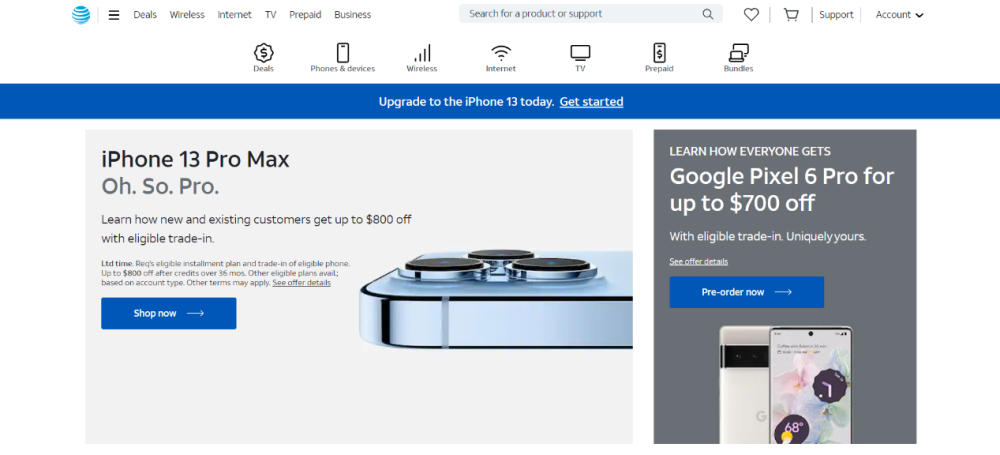The width and height of the screenshot is (1000, 455).
Task: Click the AT&T globe logo
Action: pos(81,15)
